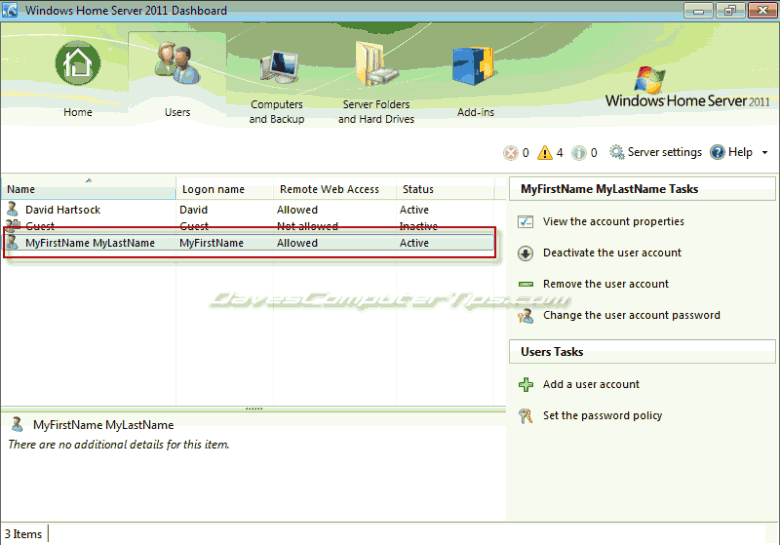780x545 pixels.
Task: Click the warning alerts triangle icon
Action: (545, 152)
